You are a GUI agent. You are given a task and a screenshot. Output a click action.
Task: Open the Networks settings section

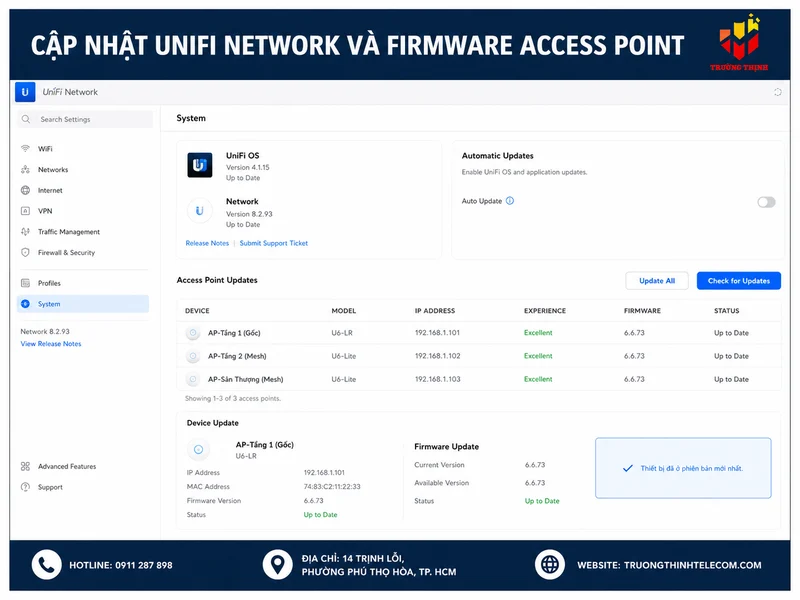84,169
